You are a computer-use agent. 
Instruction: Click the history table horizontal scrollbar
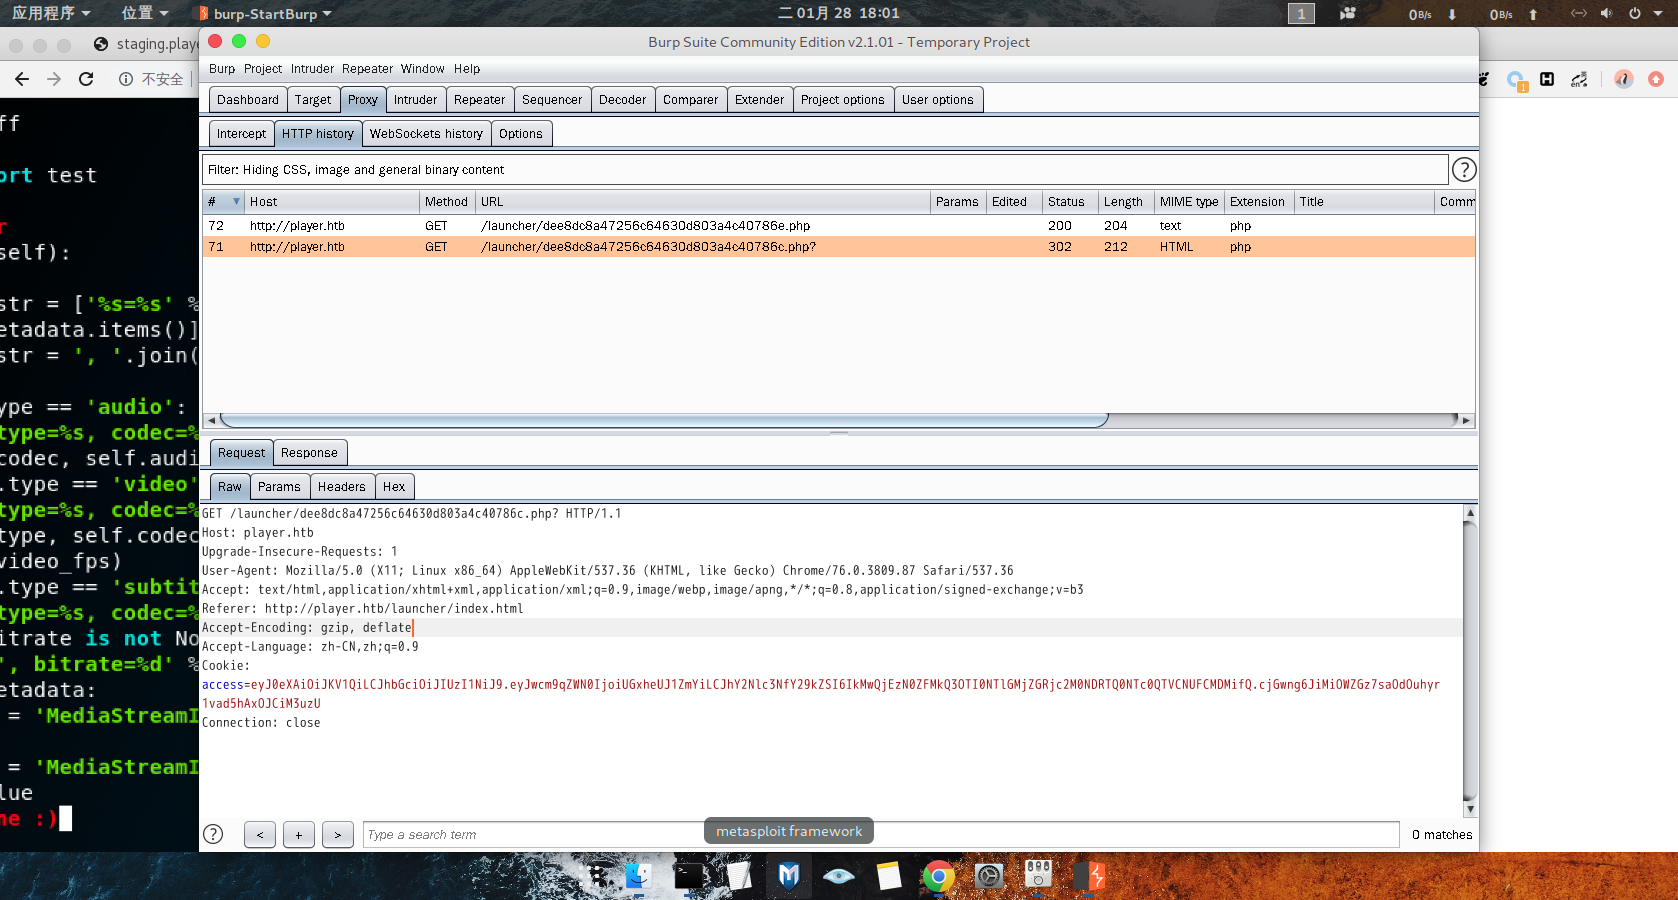663,420
